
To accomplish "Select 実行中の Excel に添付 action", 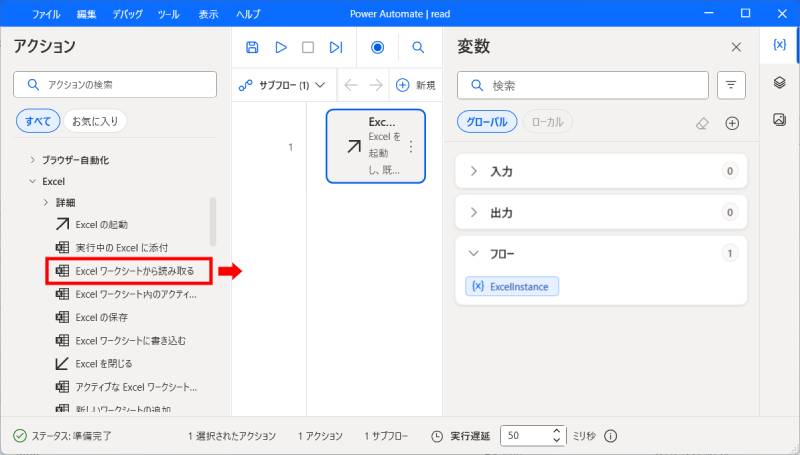I will tap(111, 247).
